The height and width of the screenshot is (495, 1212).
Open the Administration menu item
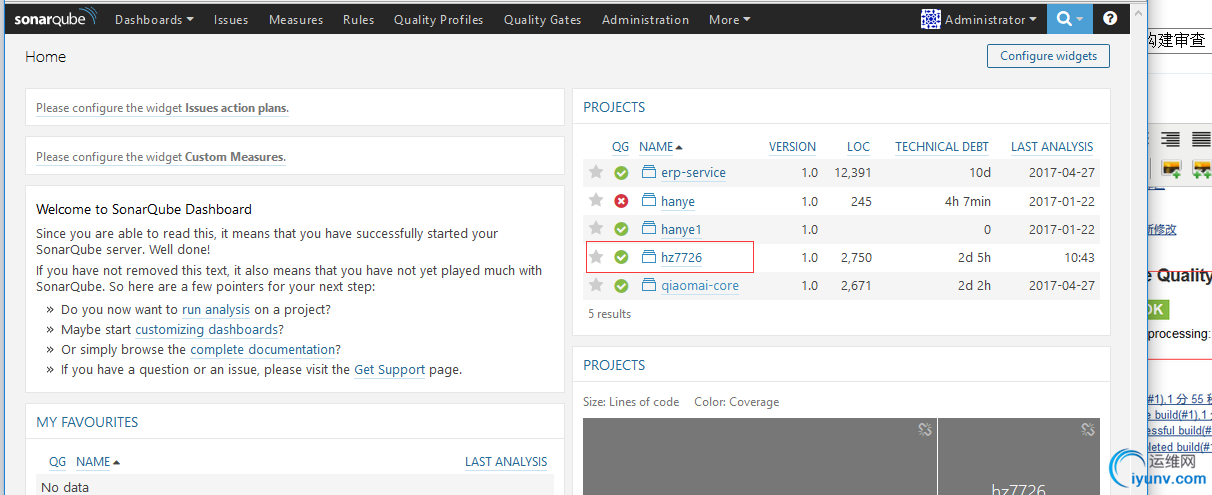click(645, 19)
